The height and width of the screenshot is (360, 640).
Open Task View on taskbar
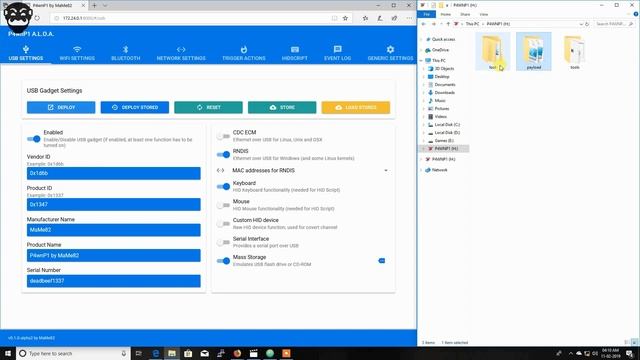(x=138, y=353)
